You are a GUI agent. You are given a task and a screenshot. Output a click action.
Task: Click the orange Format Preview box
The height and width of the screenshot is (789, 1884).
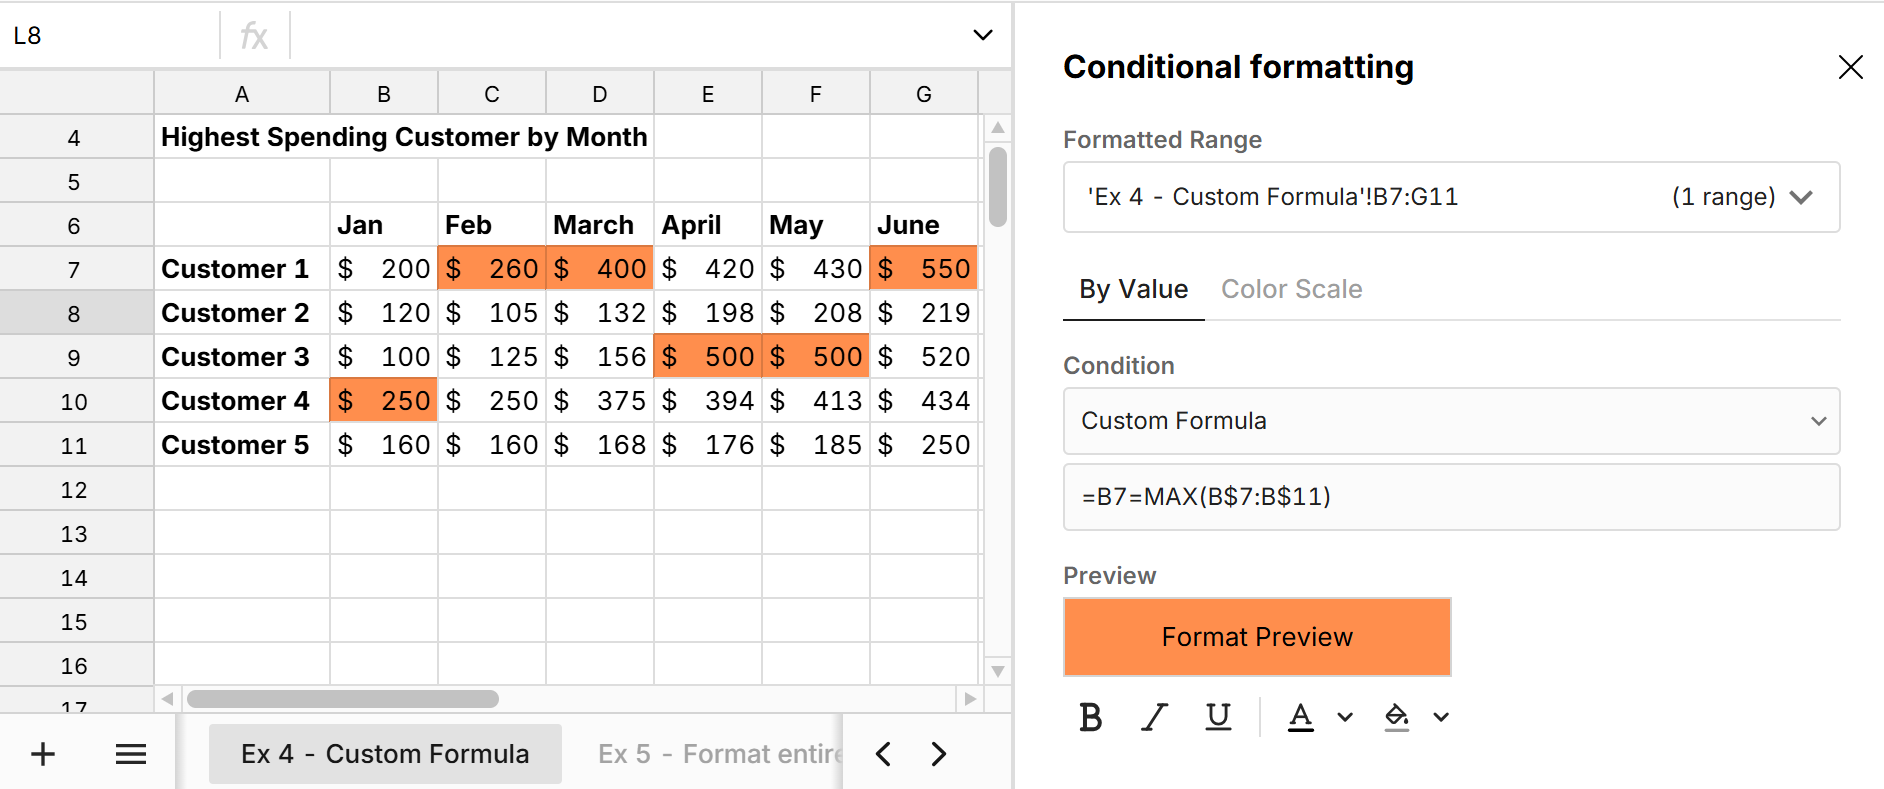1257,637
